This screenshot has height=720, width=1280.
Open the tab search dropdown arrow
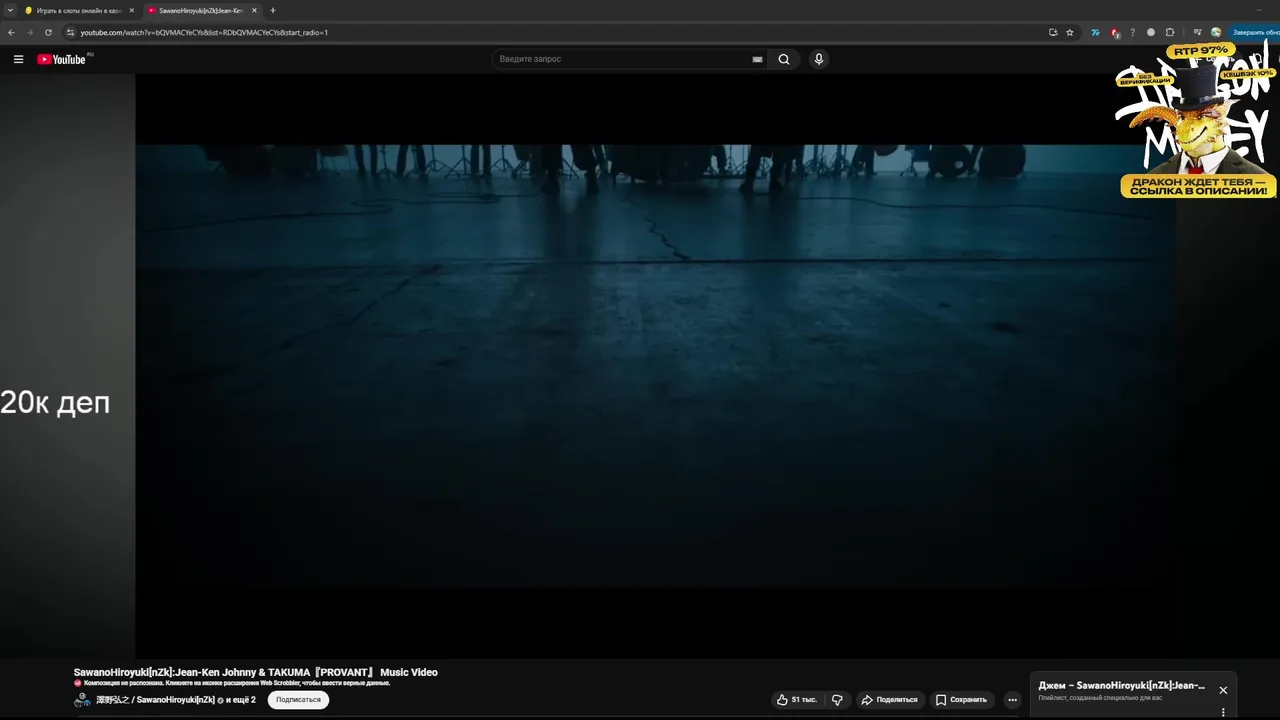tap(10, 10)
